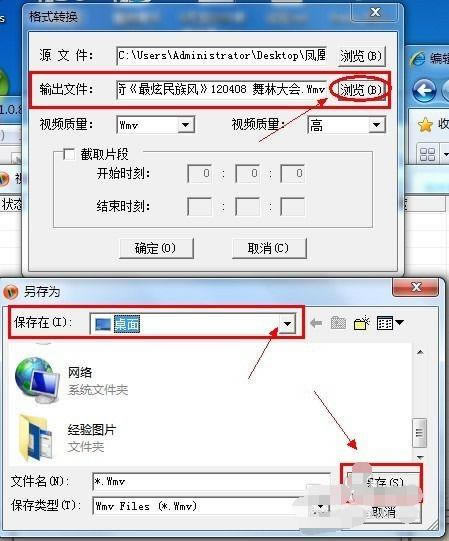Select the 经验图片 folder icon
Image resolution: width=449 pixels, height=541 pixels.
[x=36, y=437]
